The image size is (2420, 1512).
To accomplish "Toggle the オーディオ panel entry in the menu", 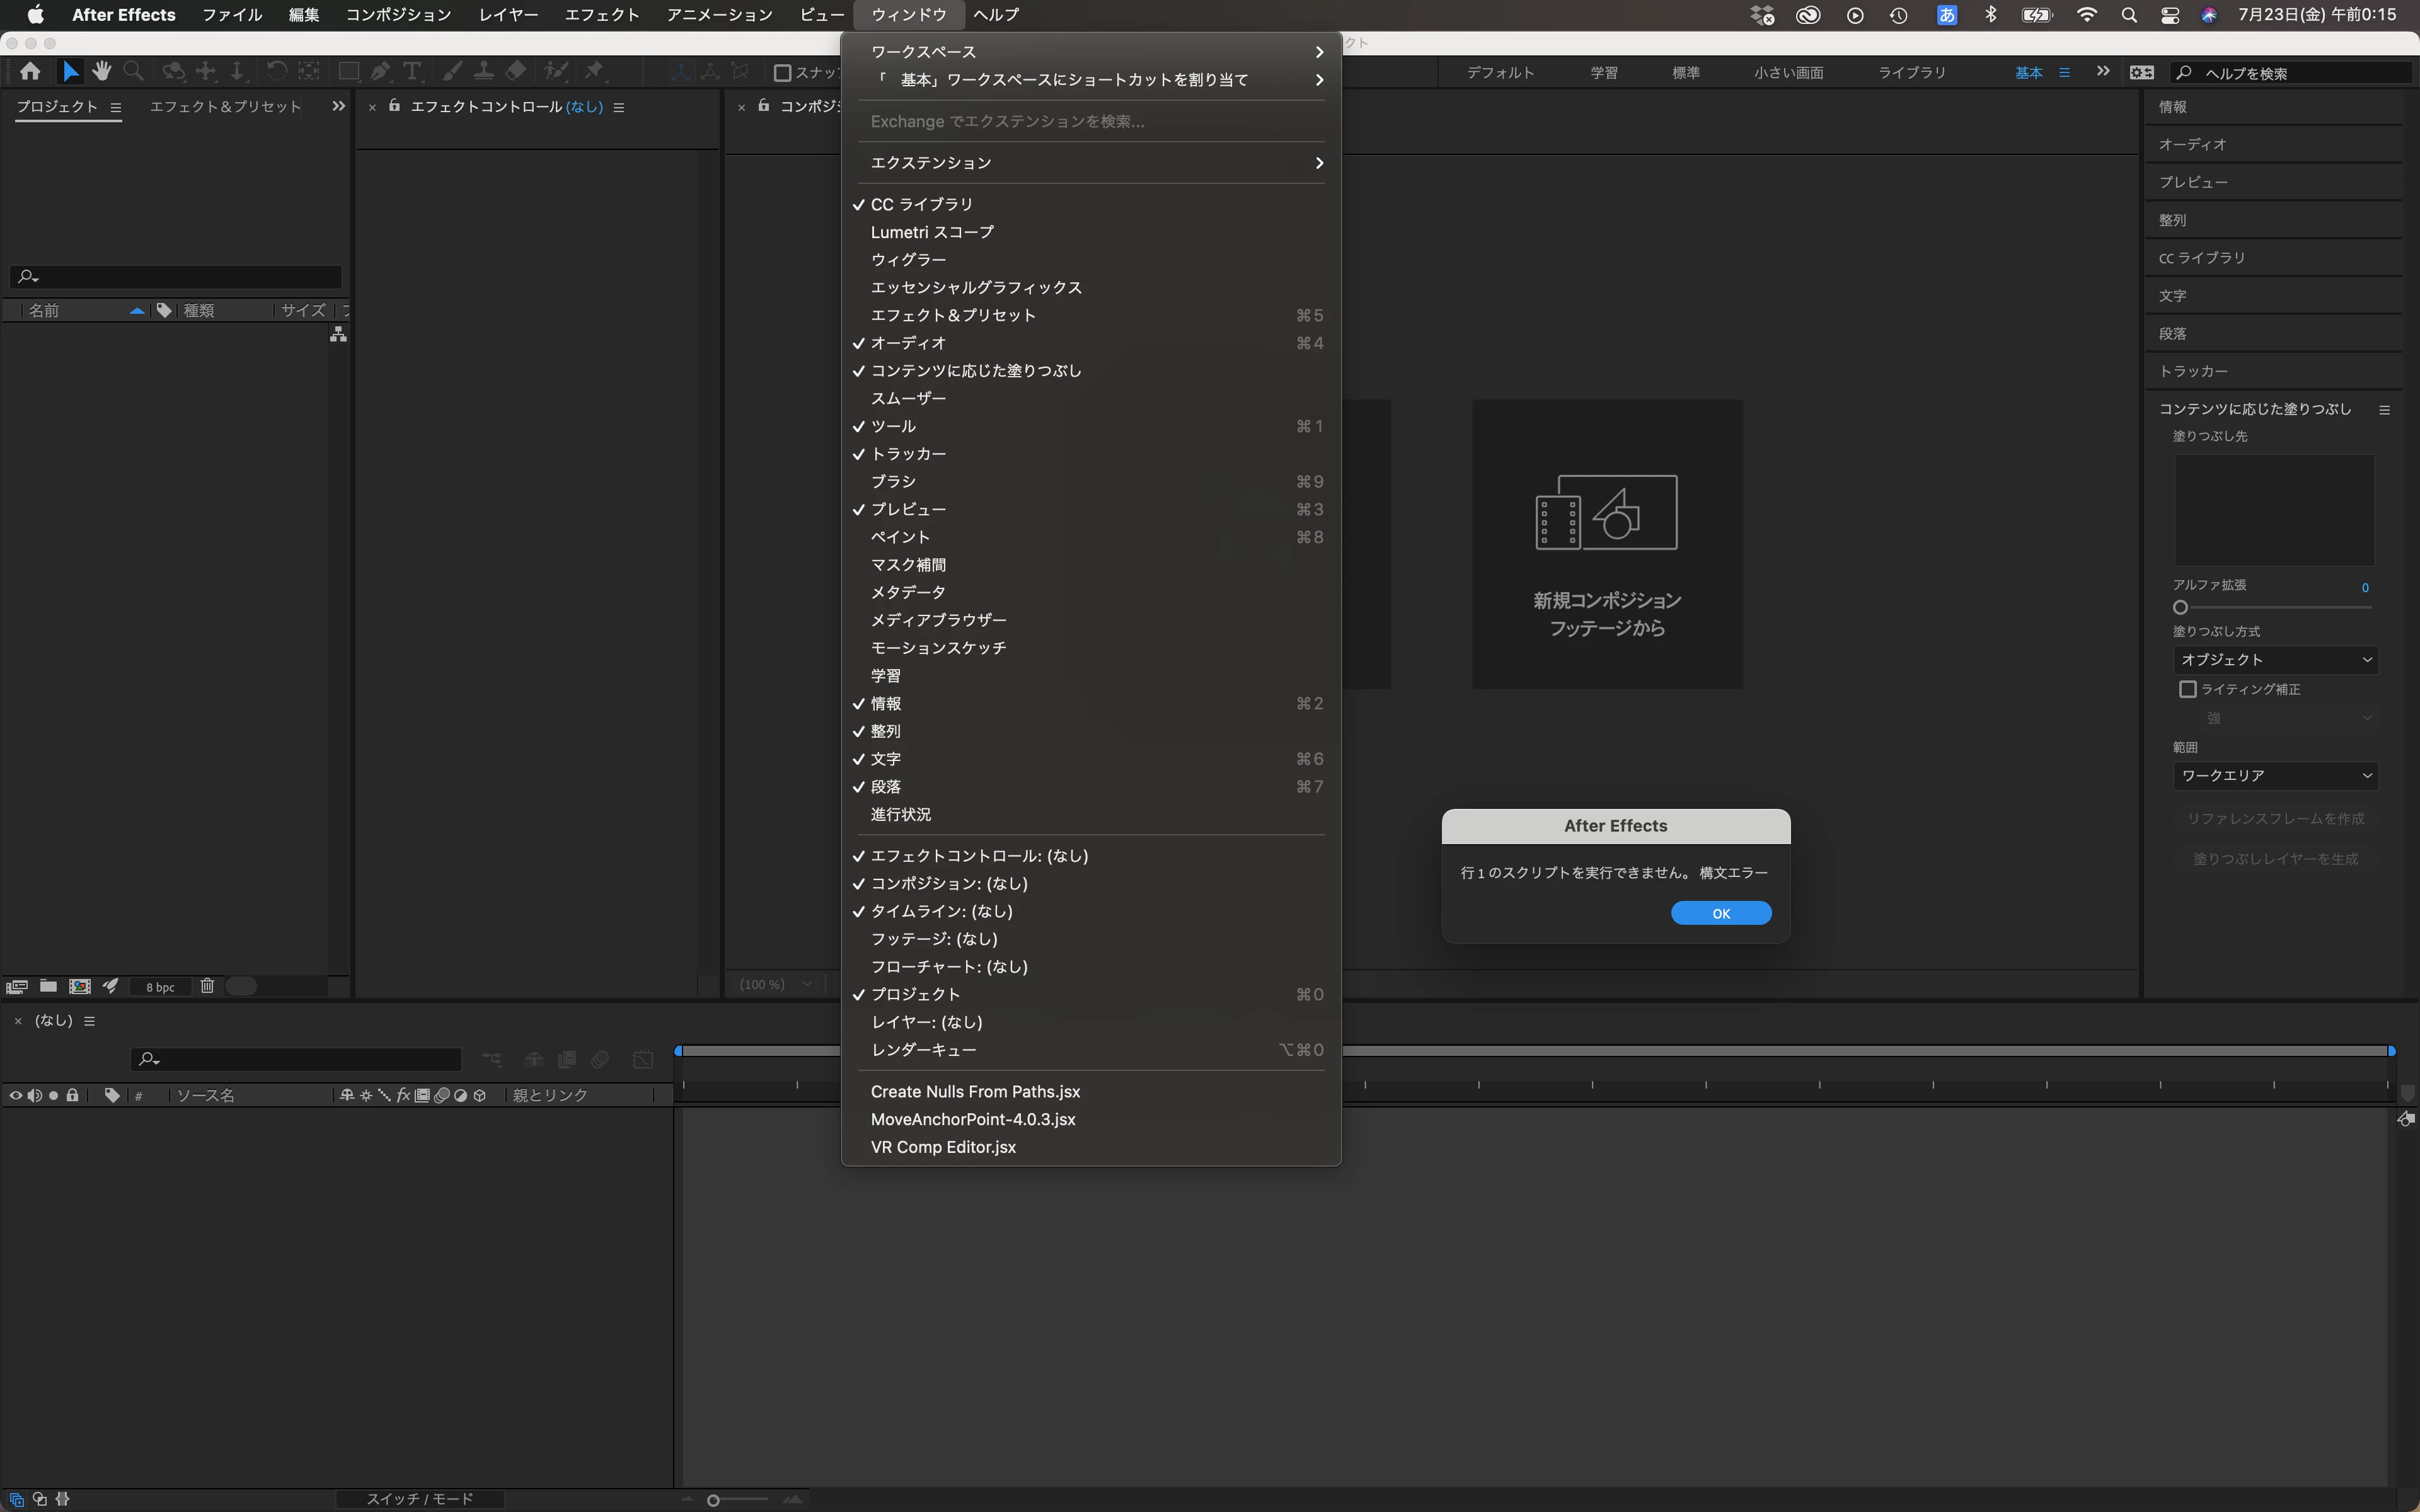I will click(908, 343).
